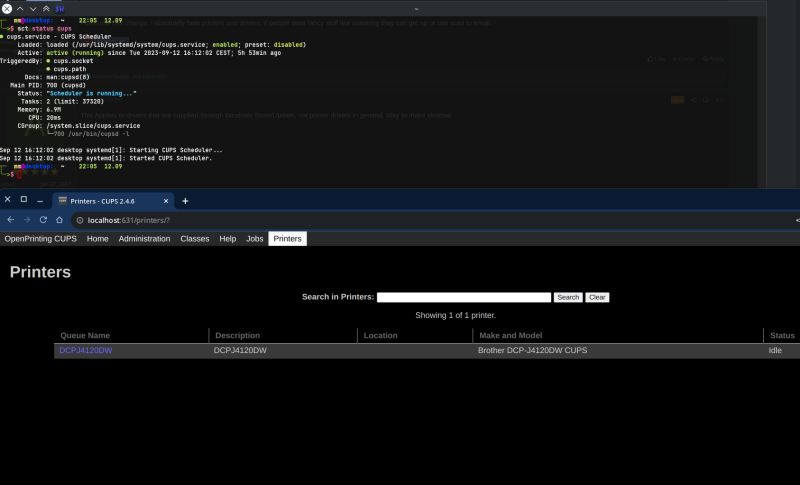Click the Status column header

pos(782,336)
